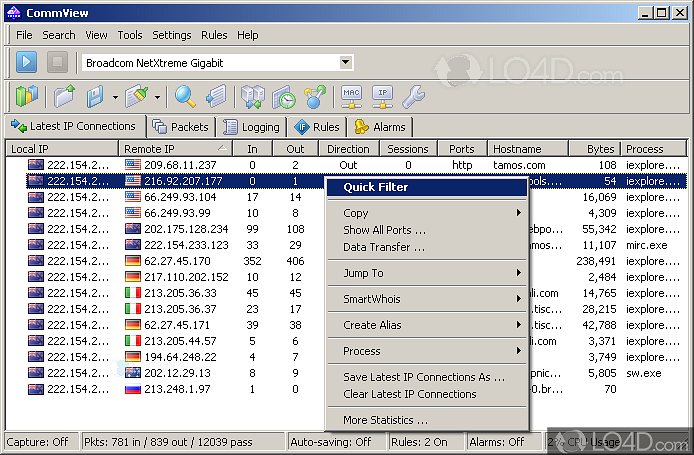Open the network adapter combo box arrow
Viewport: 694px width, 455px height.
point(346,62)
